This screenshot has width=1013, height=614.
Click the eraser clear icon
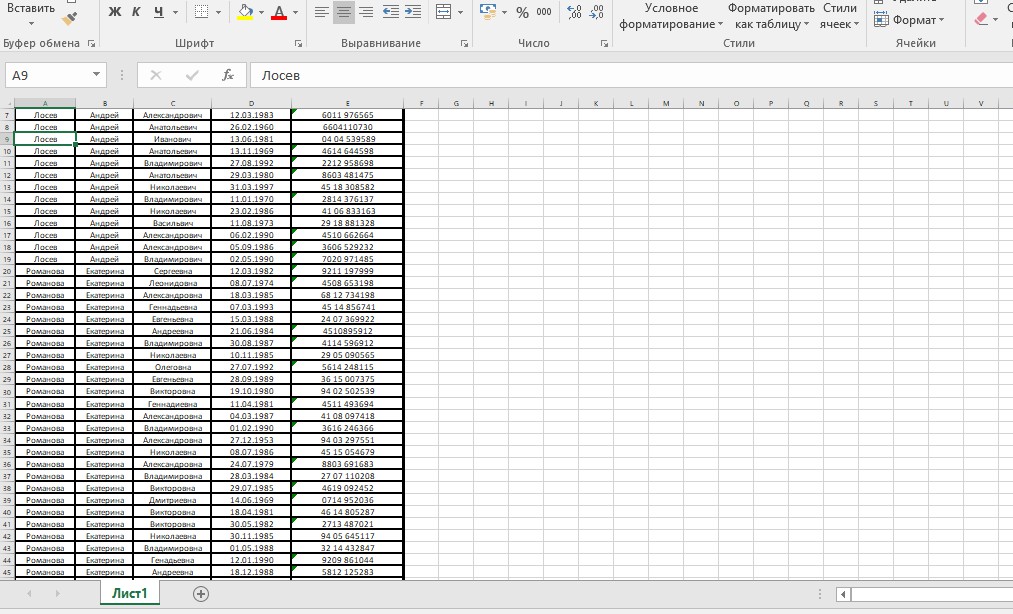981,19
